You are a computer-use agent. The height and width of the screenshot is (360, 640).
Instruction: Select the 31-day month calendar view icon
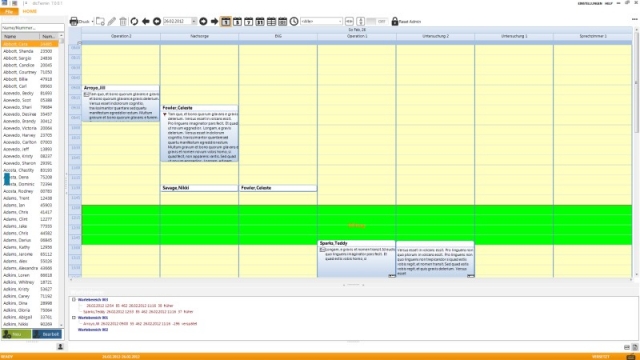[x=260, y=21]
